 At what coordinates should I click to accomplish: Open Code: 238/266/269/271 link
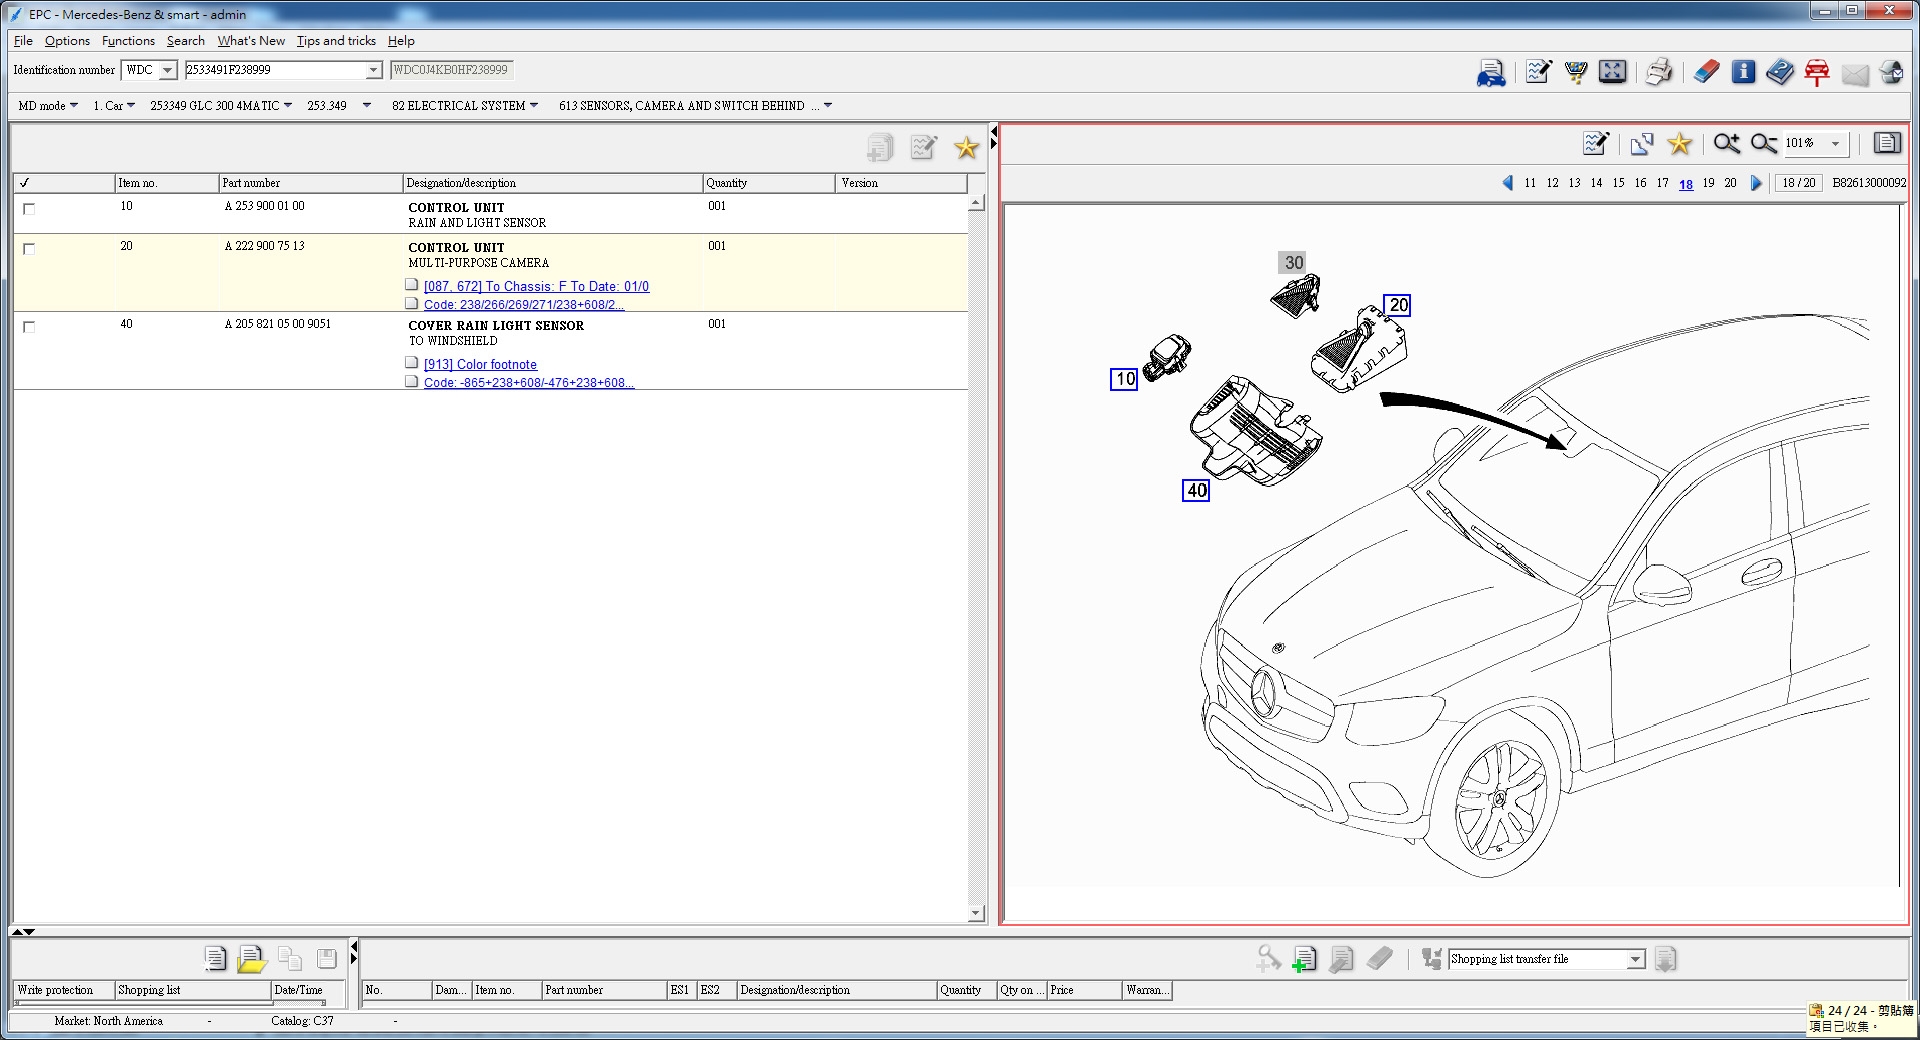(524, 305)
